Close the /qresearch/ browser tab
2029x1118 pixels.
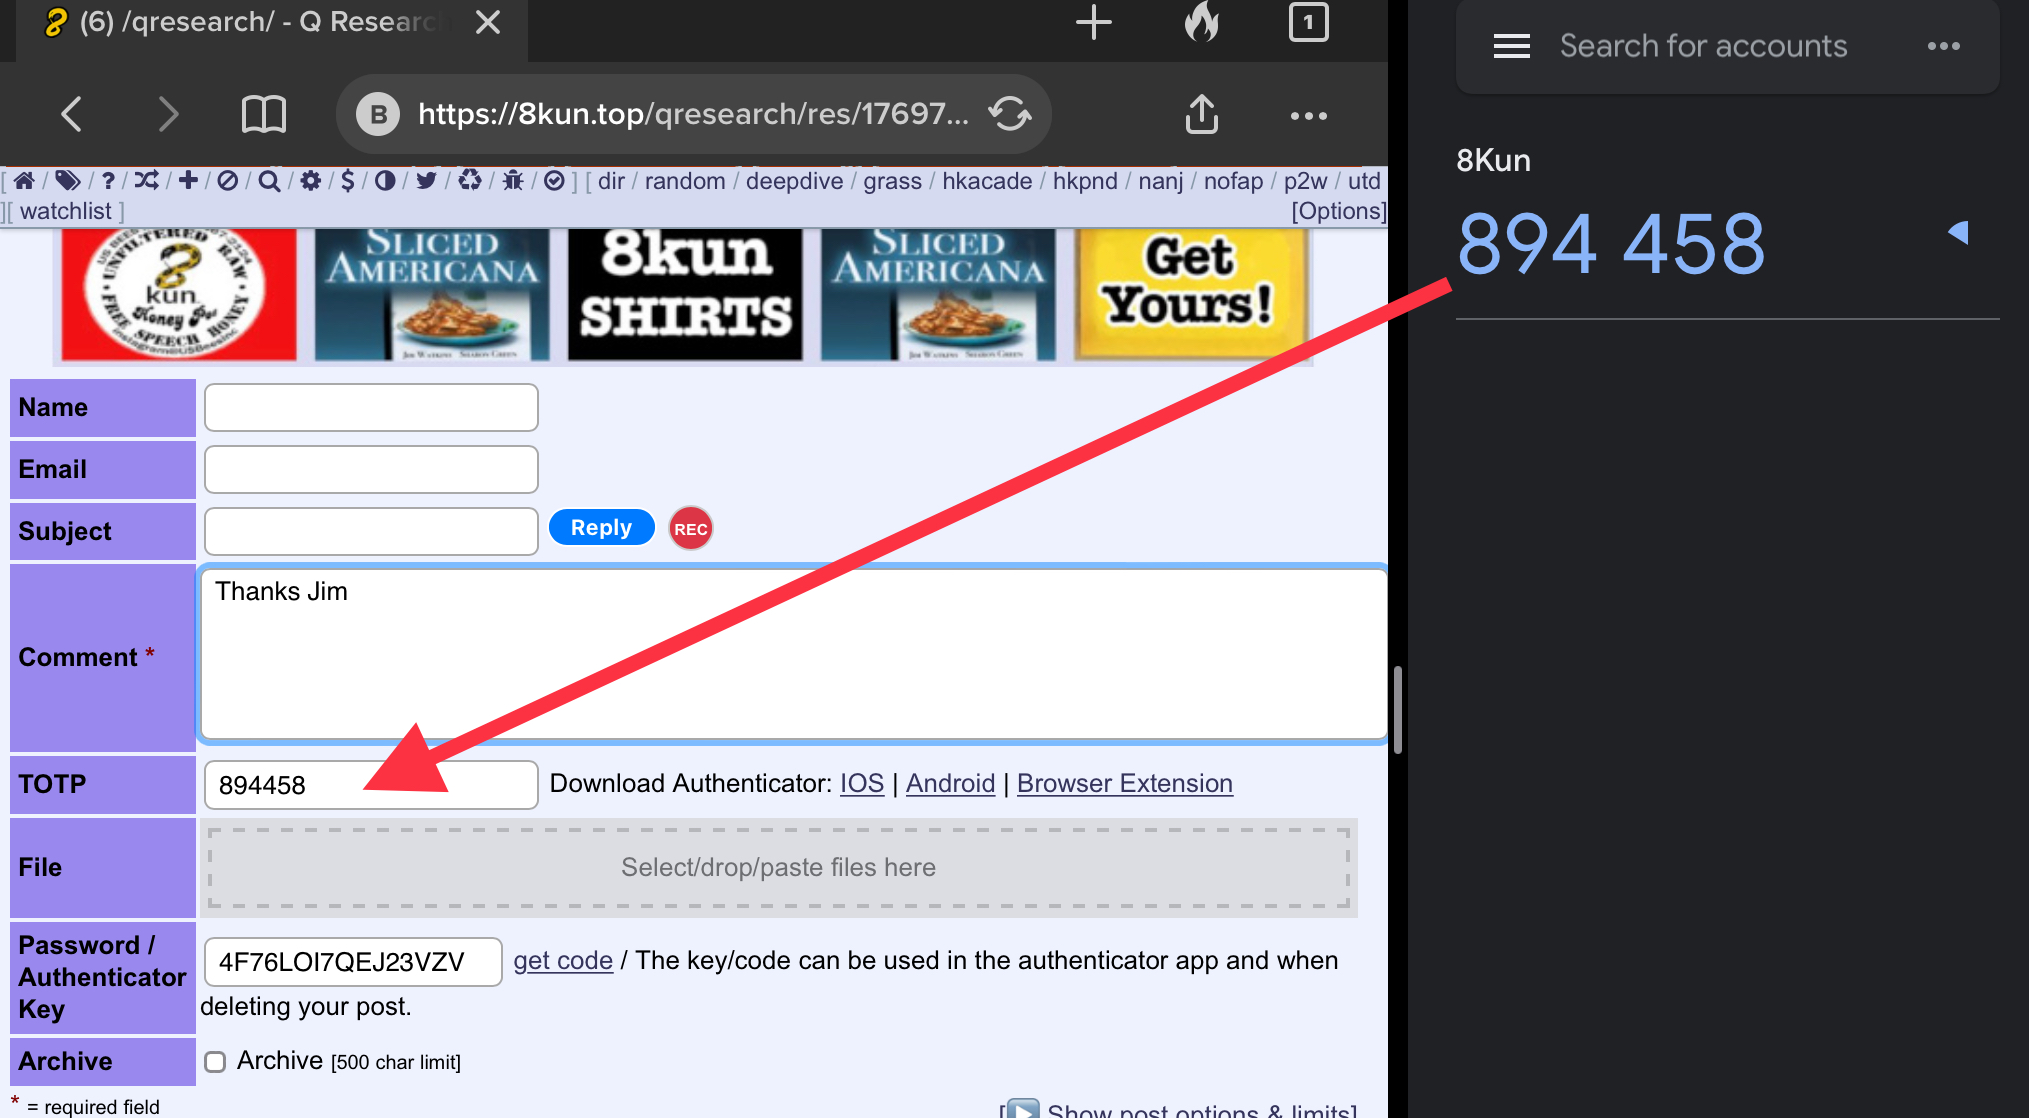[488, 22]
